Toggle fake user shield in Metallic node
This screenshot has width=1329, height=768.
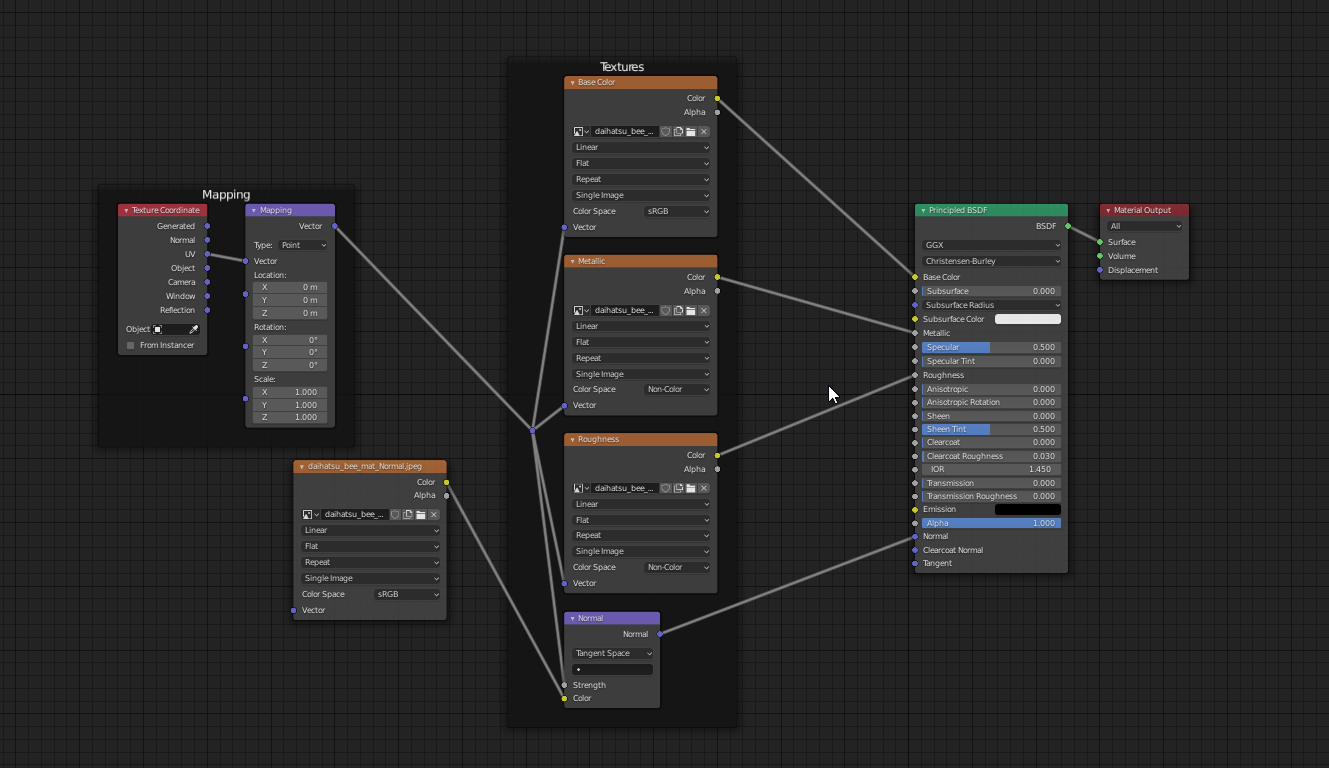pos(665,310)
